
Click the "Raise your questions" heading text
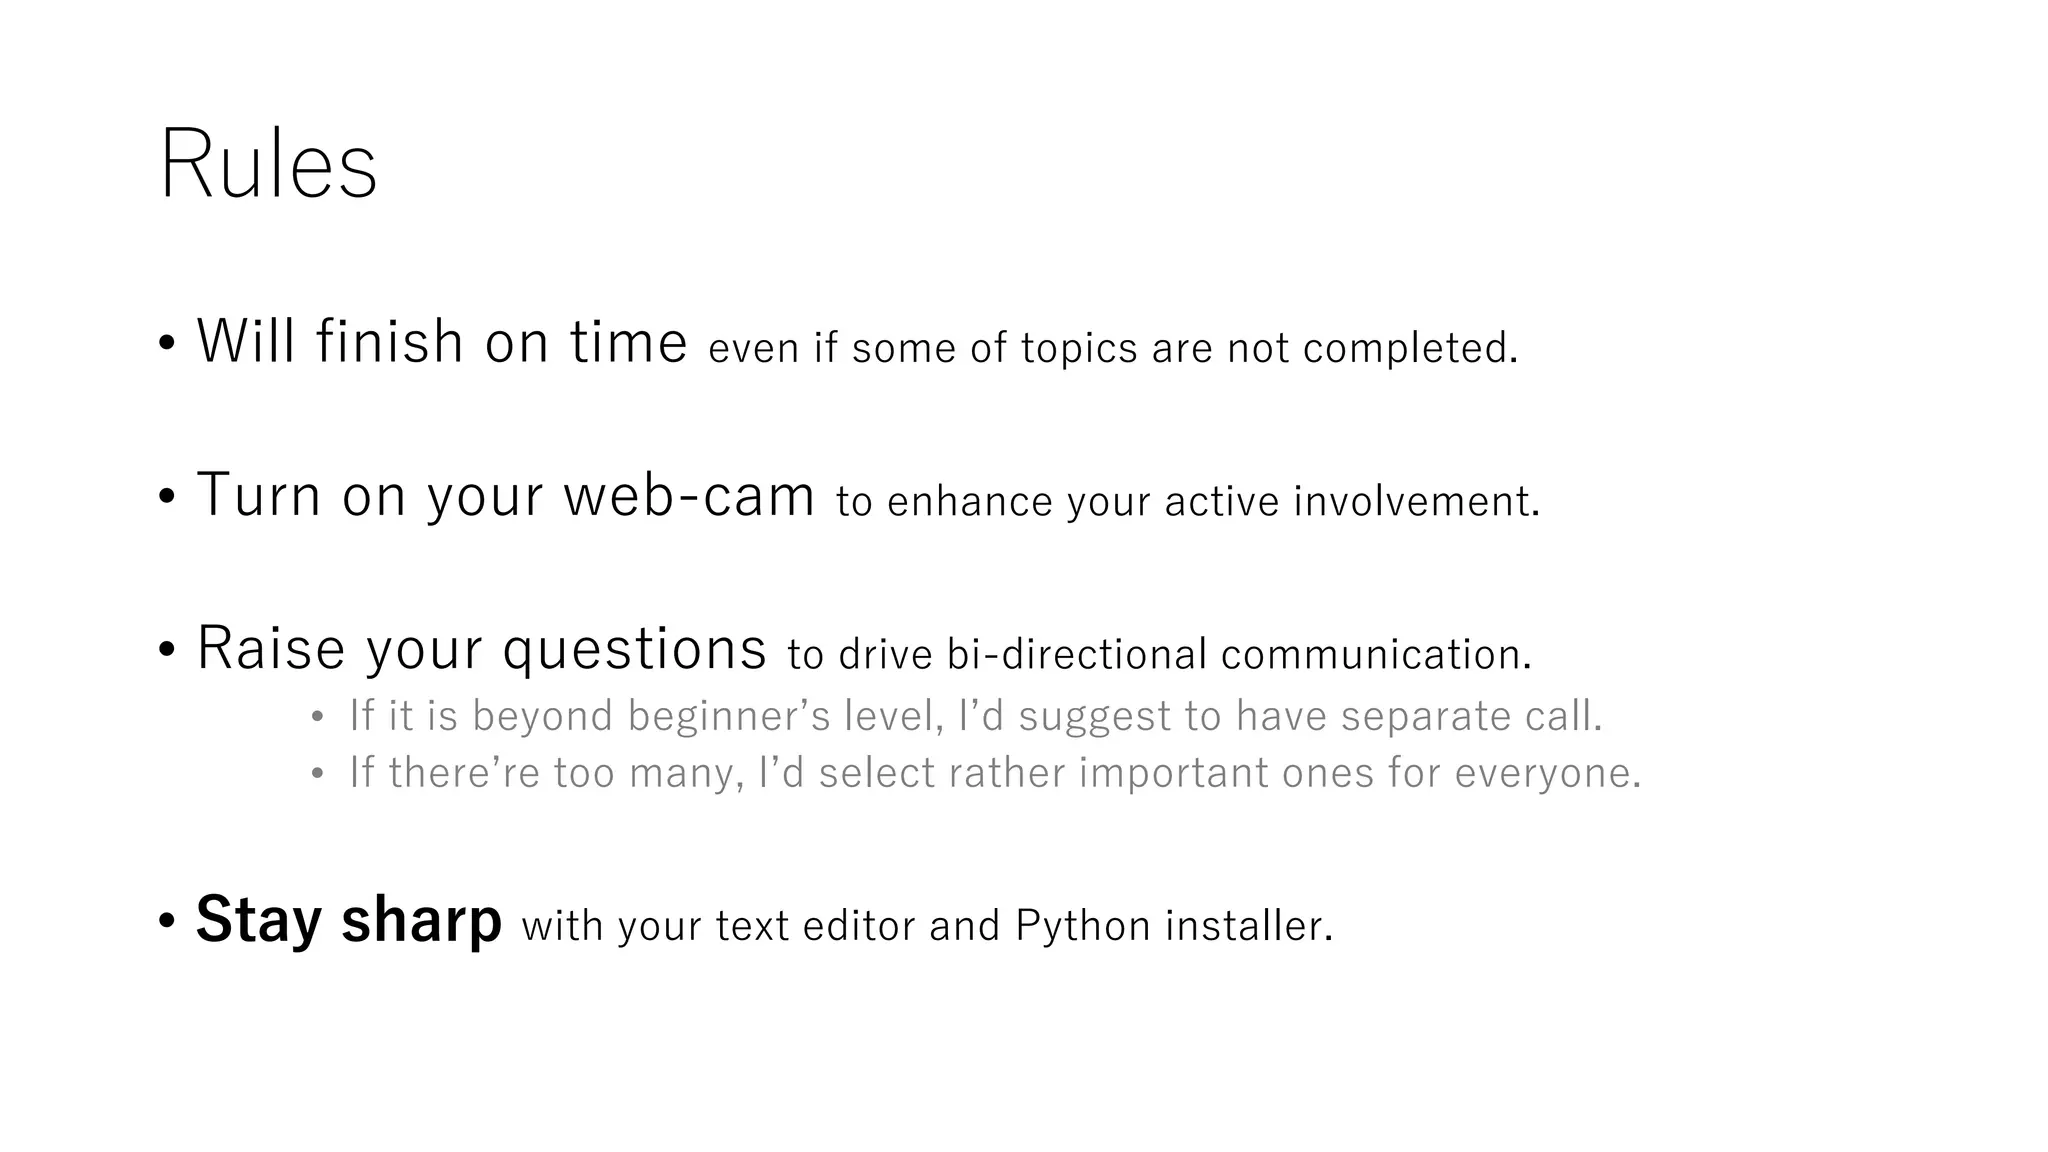coord(481,648)
